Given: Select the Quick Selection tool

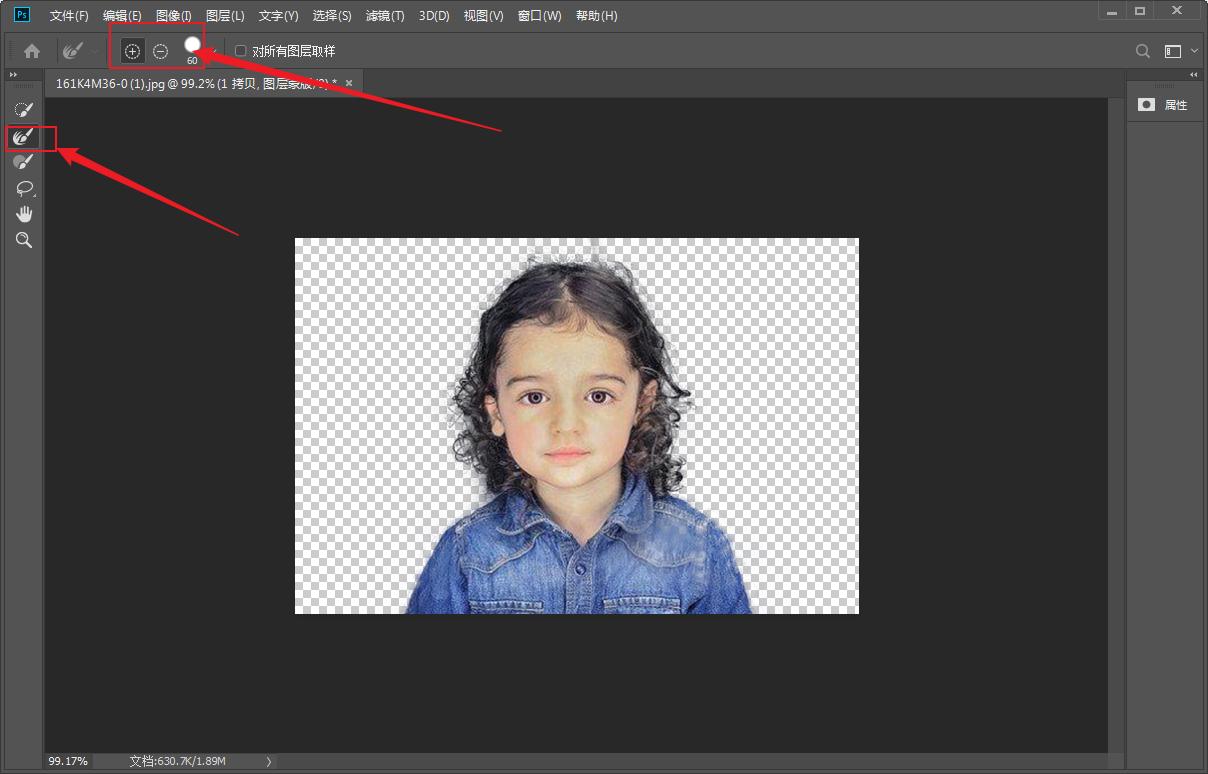Looking at the screenshot, I should [x=24, y=109].
